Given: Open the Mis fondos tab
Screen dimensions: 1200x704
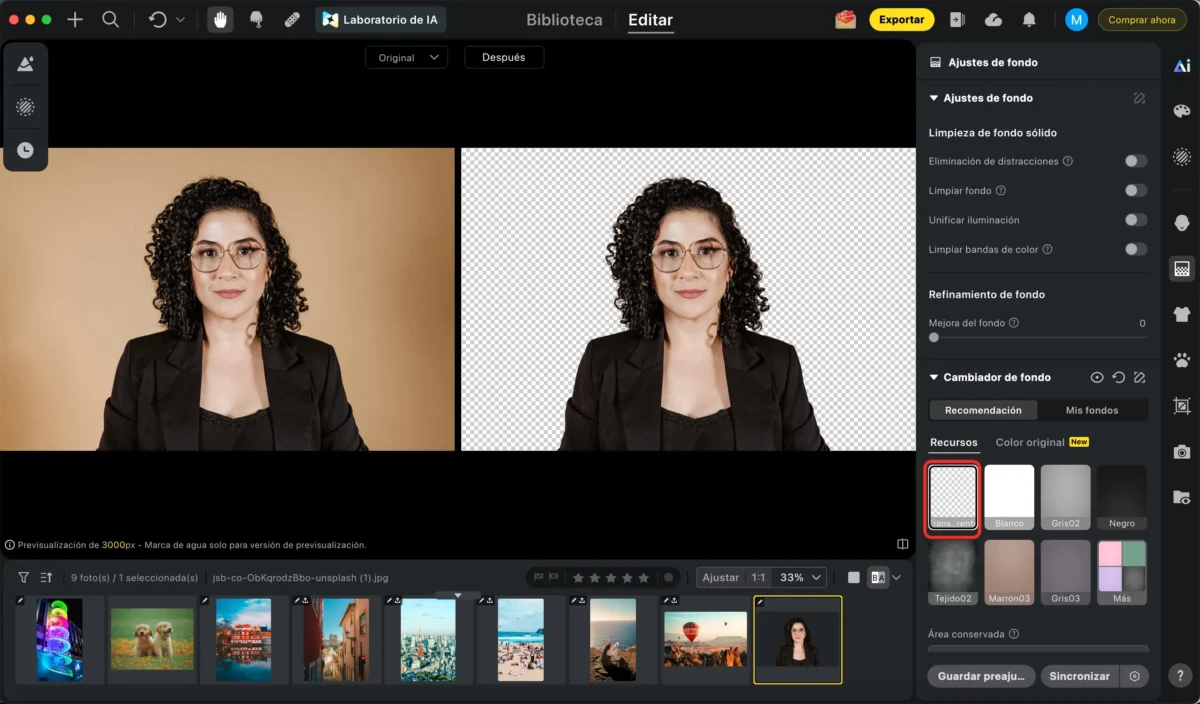Looking at the screenshot, I should (1091, 410).
